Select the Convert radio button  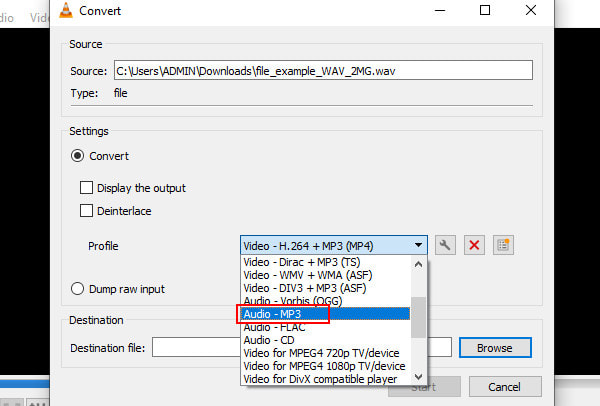tap(77, 156)
